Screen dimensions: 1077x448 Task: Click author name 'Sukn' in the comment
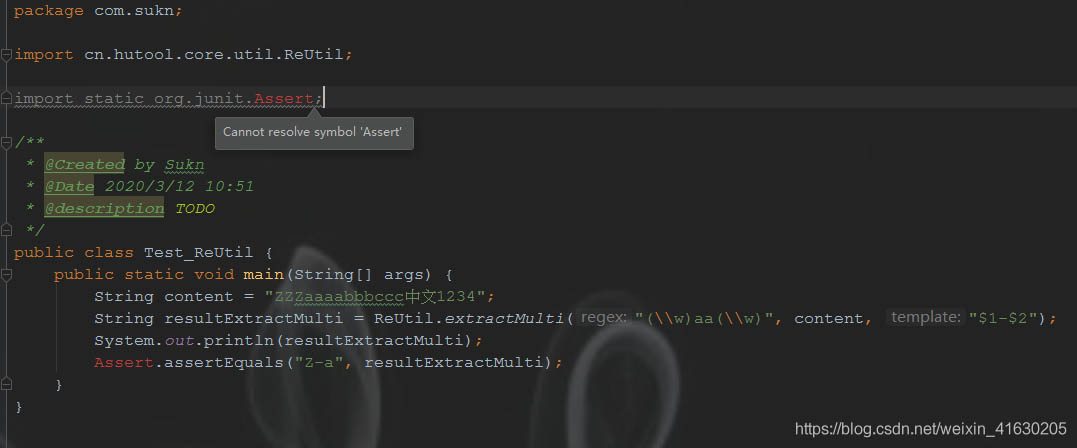coord(184,165)
